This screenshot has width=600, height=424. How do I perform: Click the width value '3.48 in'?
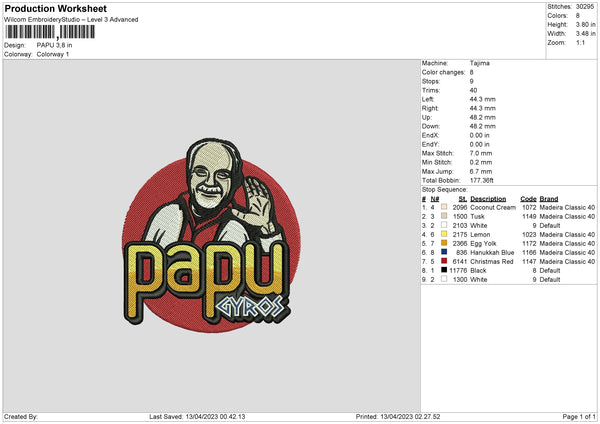coord(585,34)
